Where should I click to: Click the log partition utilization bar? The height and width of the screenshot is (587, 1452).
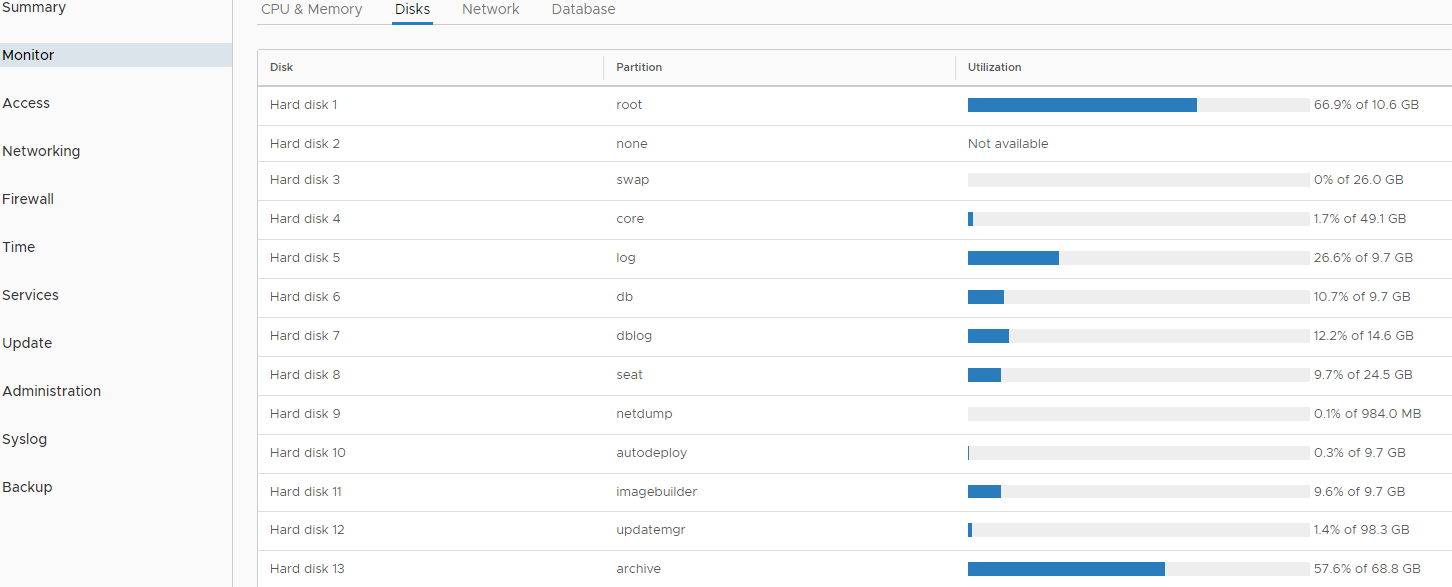point(1138,258)
